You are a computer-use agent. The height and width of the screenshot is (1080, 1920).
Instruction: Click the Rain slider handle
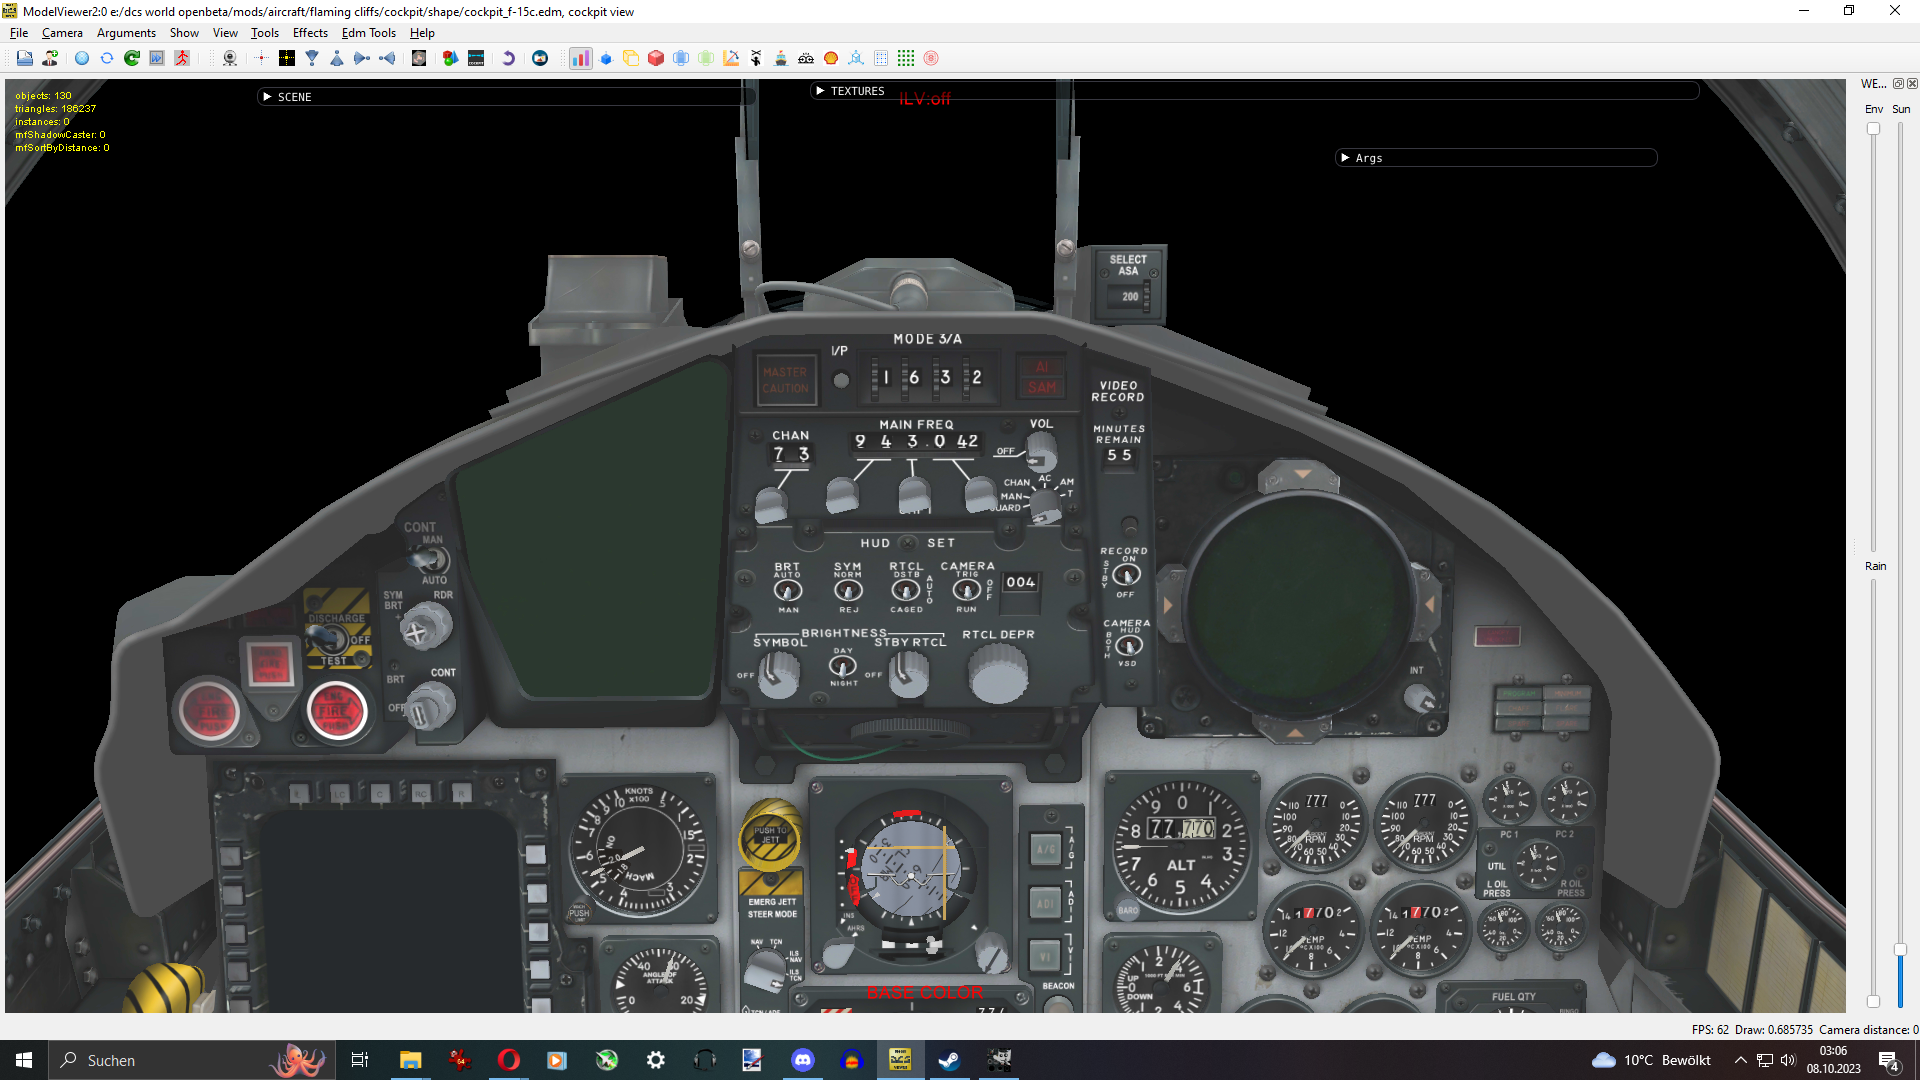(x=1873, y=1001)
